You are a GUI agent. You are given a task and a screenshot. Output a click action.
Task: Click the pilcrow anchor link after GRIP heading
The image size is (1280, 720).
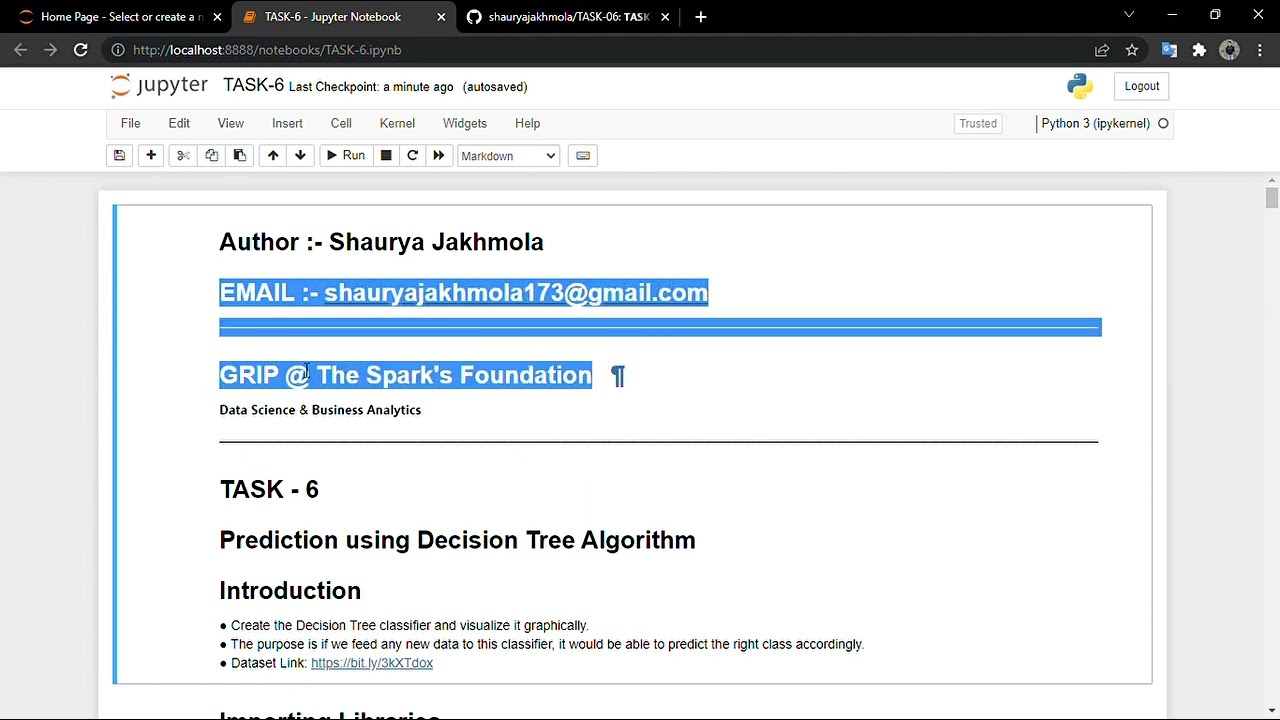click(618, 376)
